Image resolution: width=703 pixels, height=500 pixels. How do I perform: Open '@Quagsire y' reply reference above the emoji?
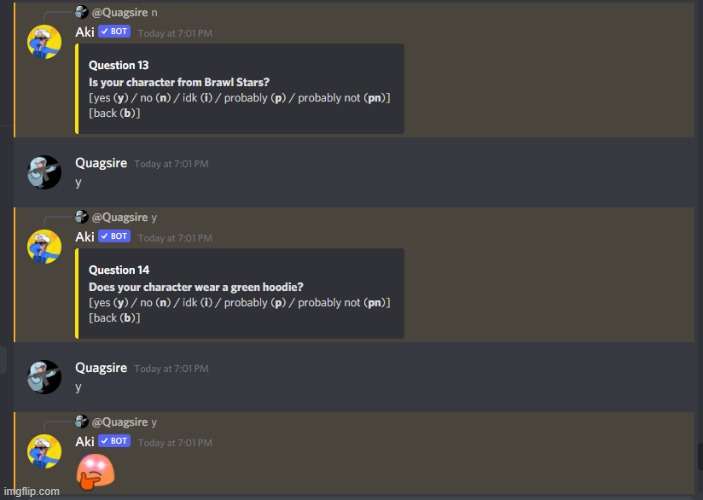click(x=124, y=422)
